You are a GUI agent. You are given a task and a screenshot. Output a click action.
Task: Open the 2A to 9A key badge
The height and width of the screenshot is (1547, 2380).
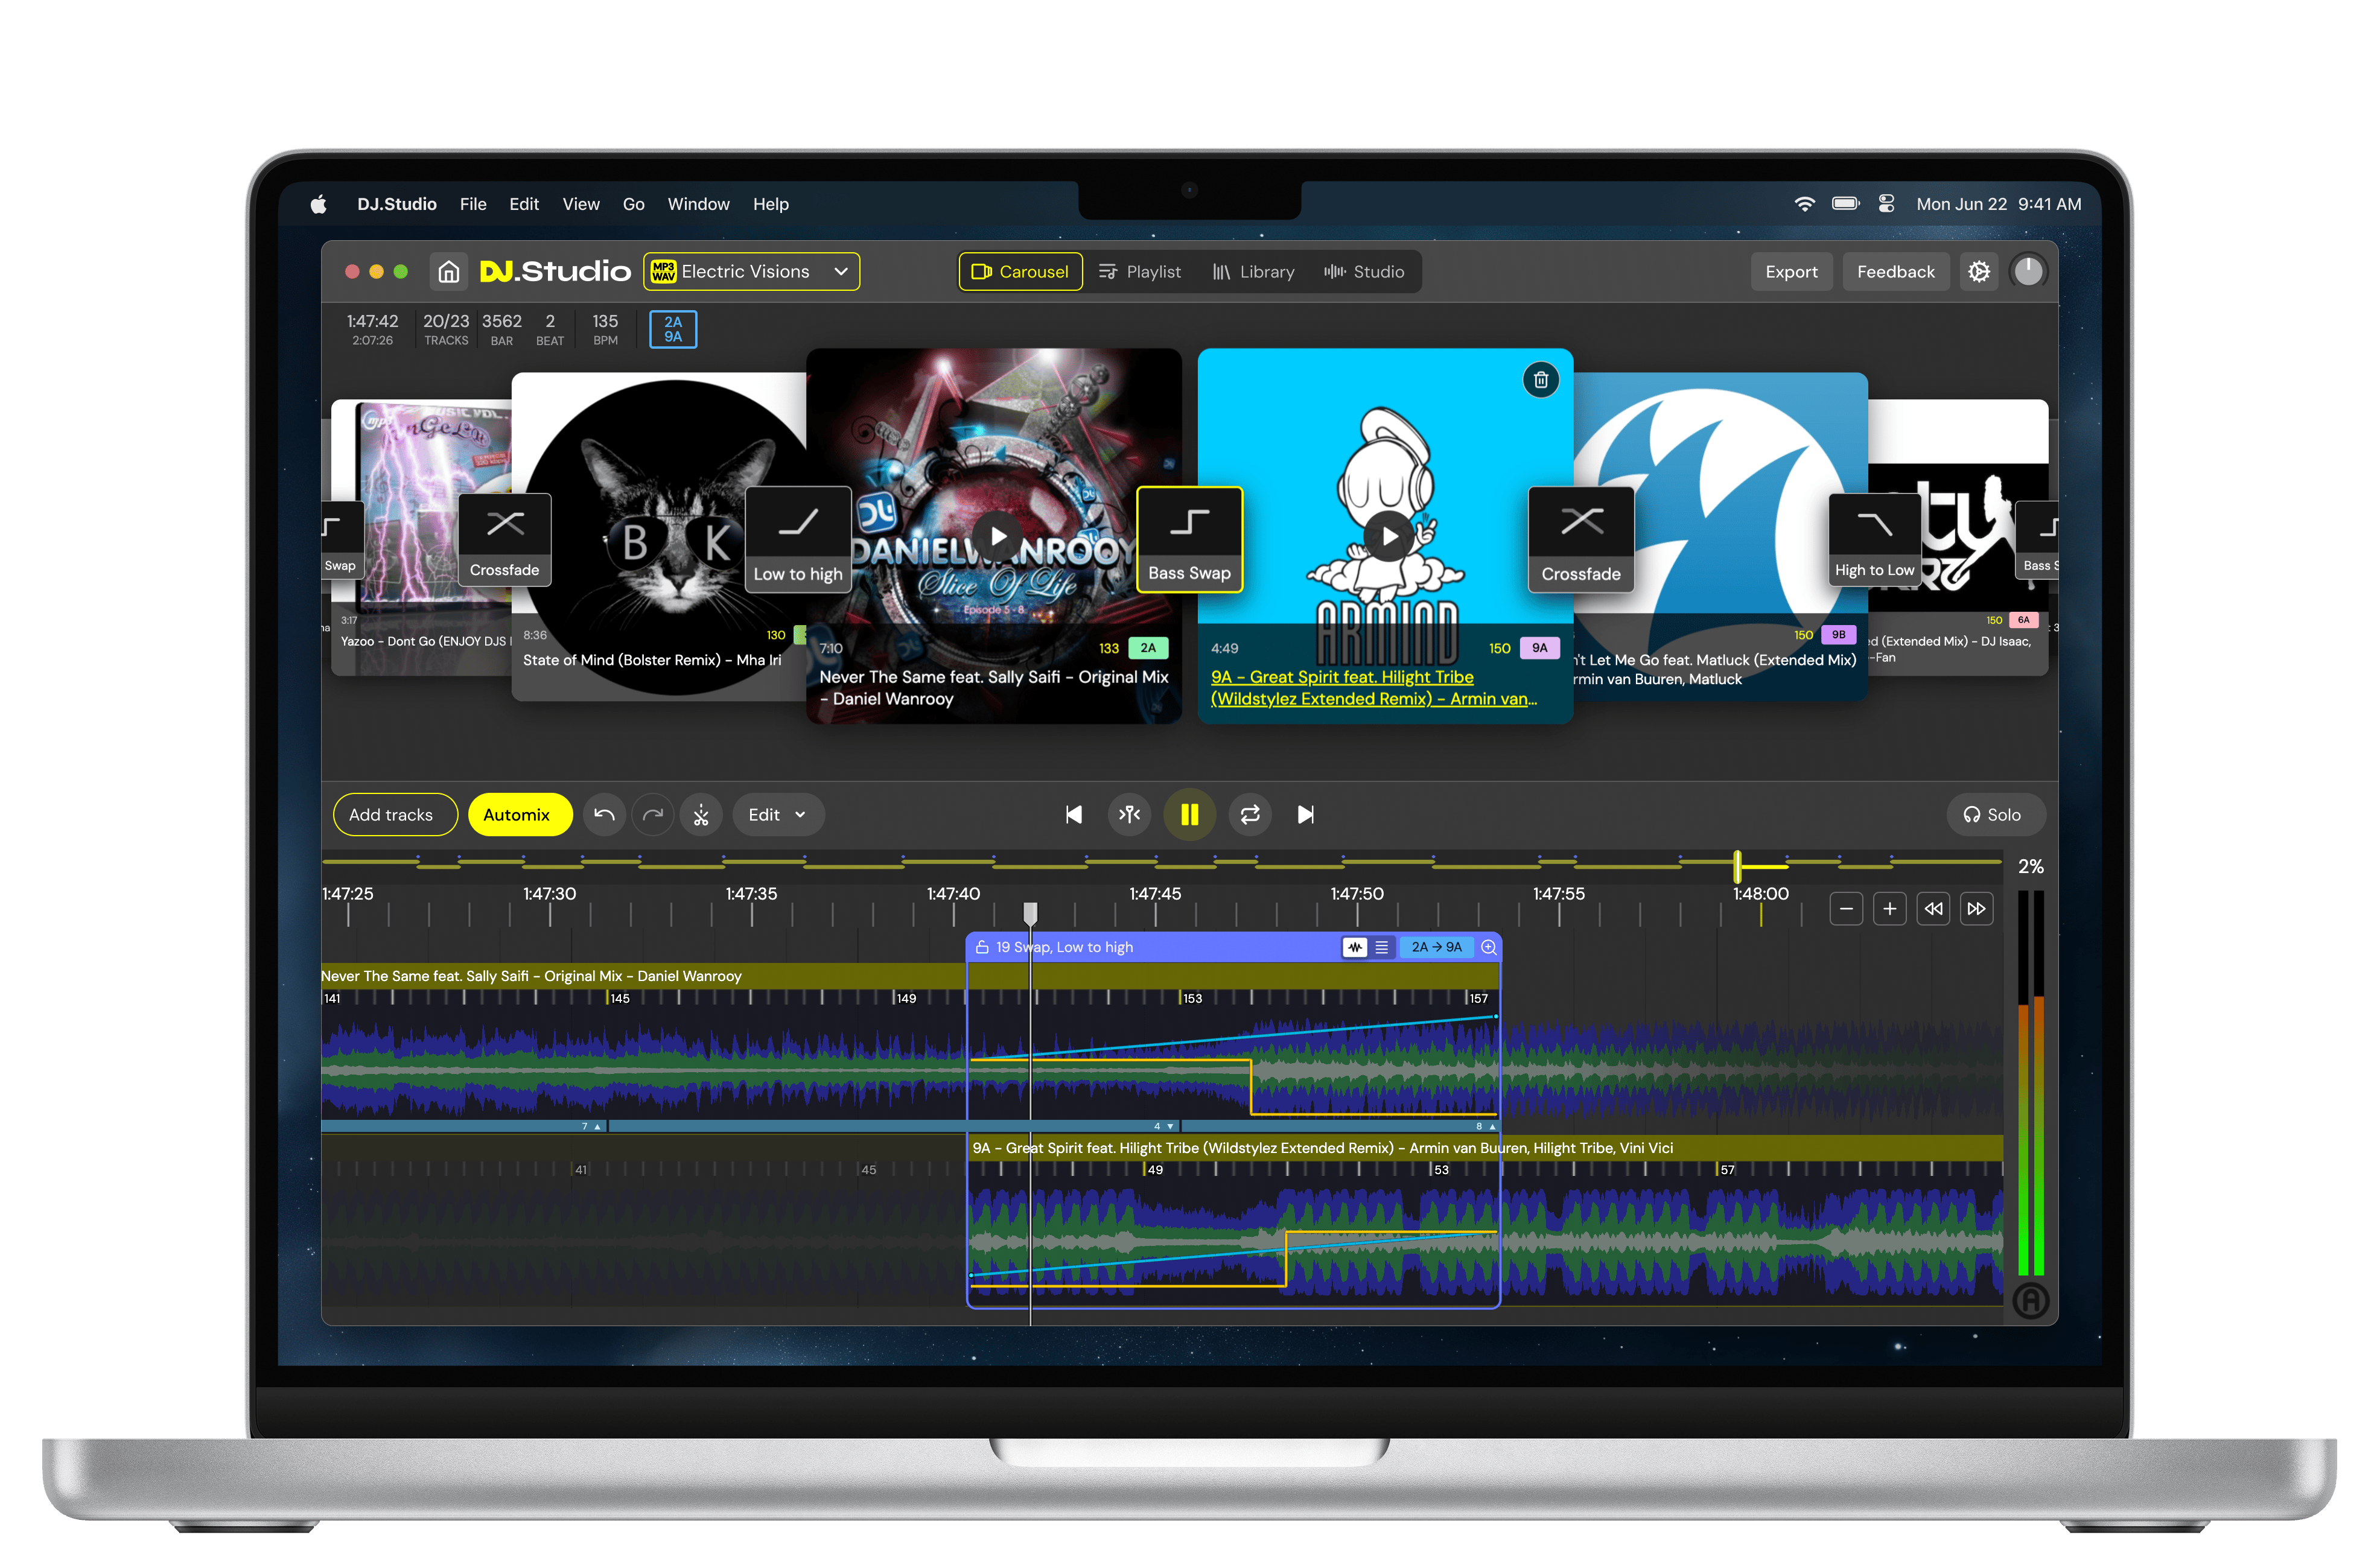pos(1436,946)
